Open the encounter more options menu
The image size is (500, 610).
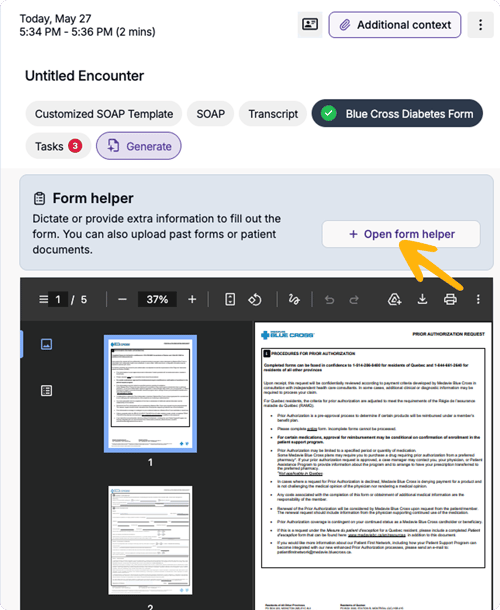coord(480,25)
